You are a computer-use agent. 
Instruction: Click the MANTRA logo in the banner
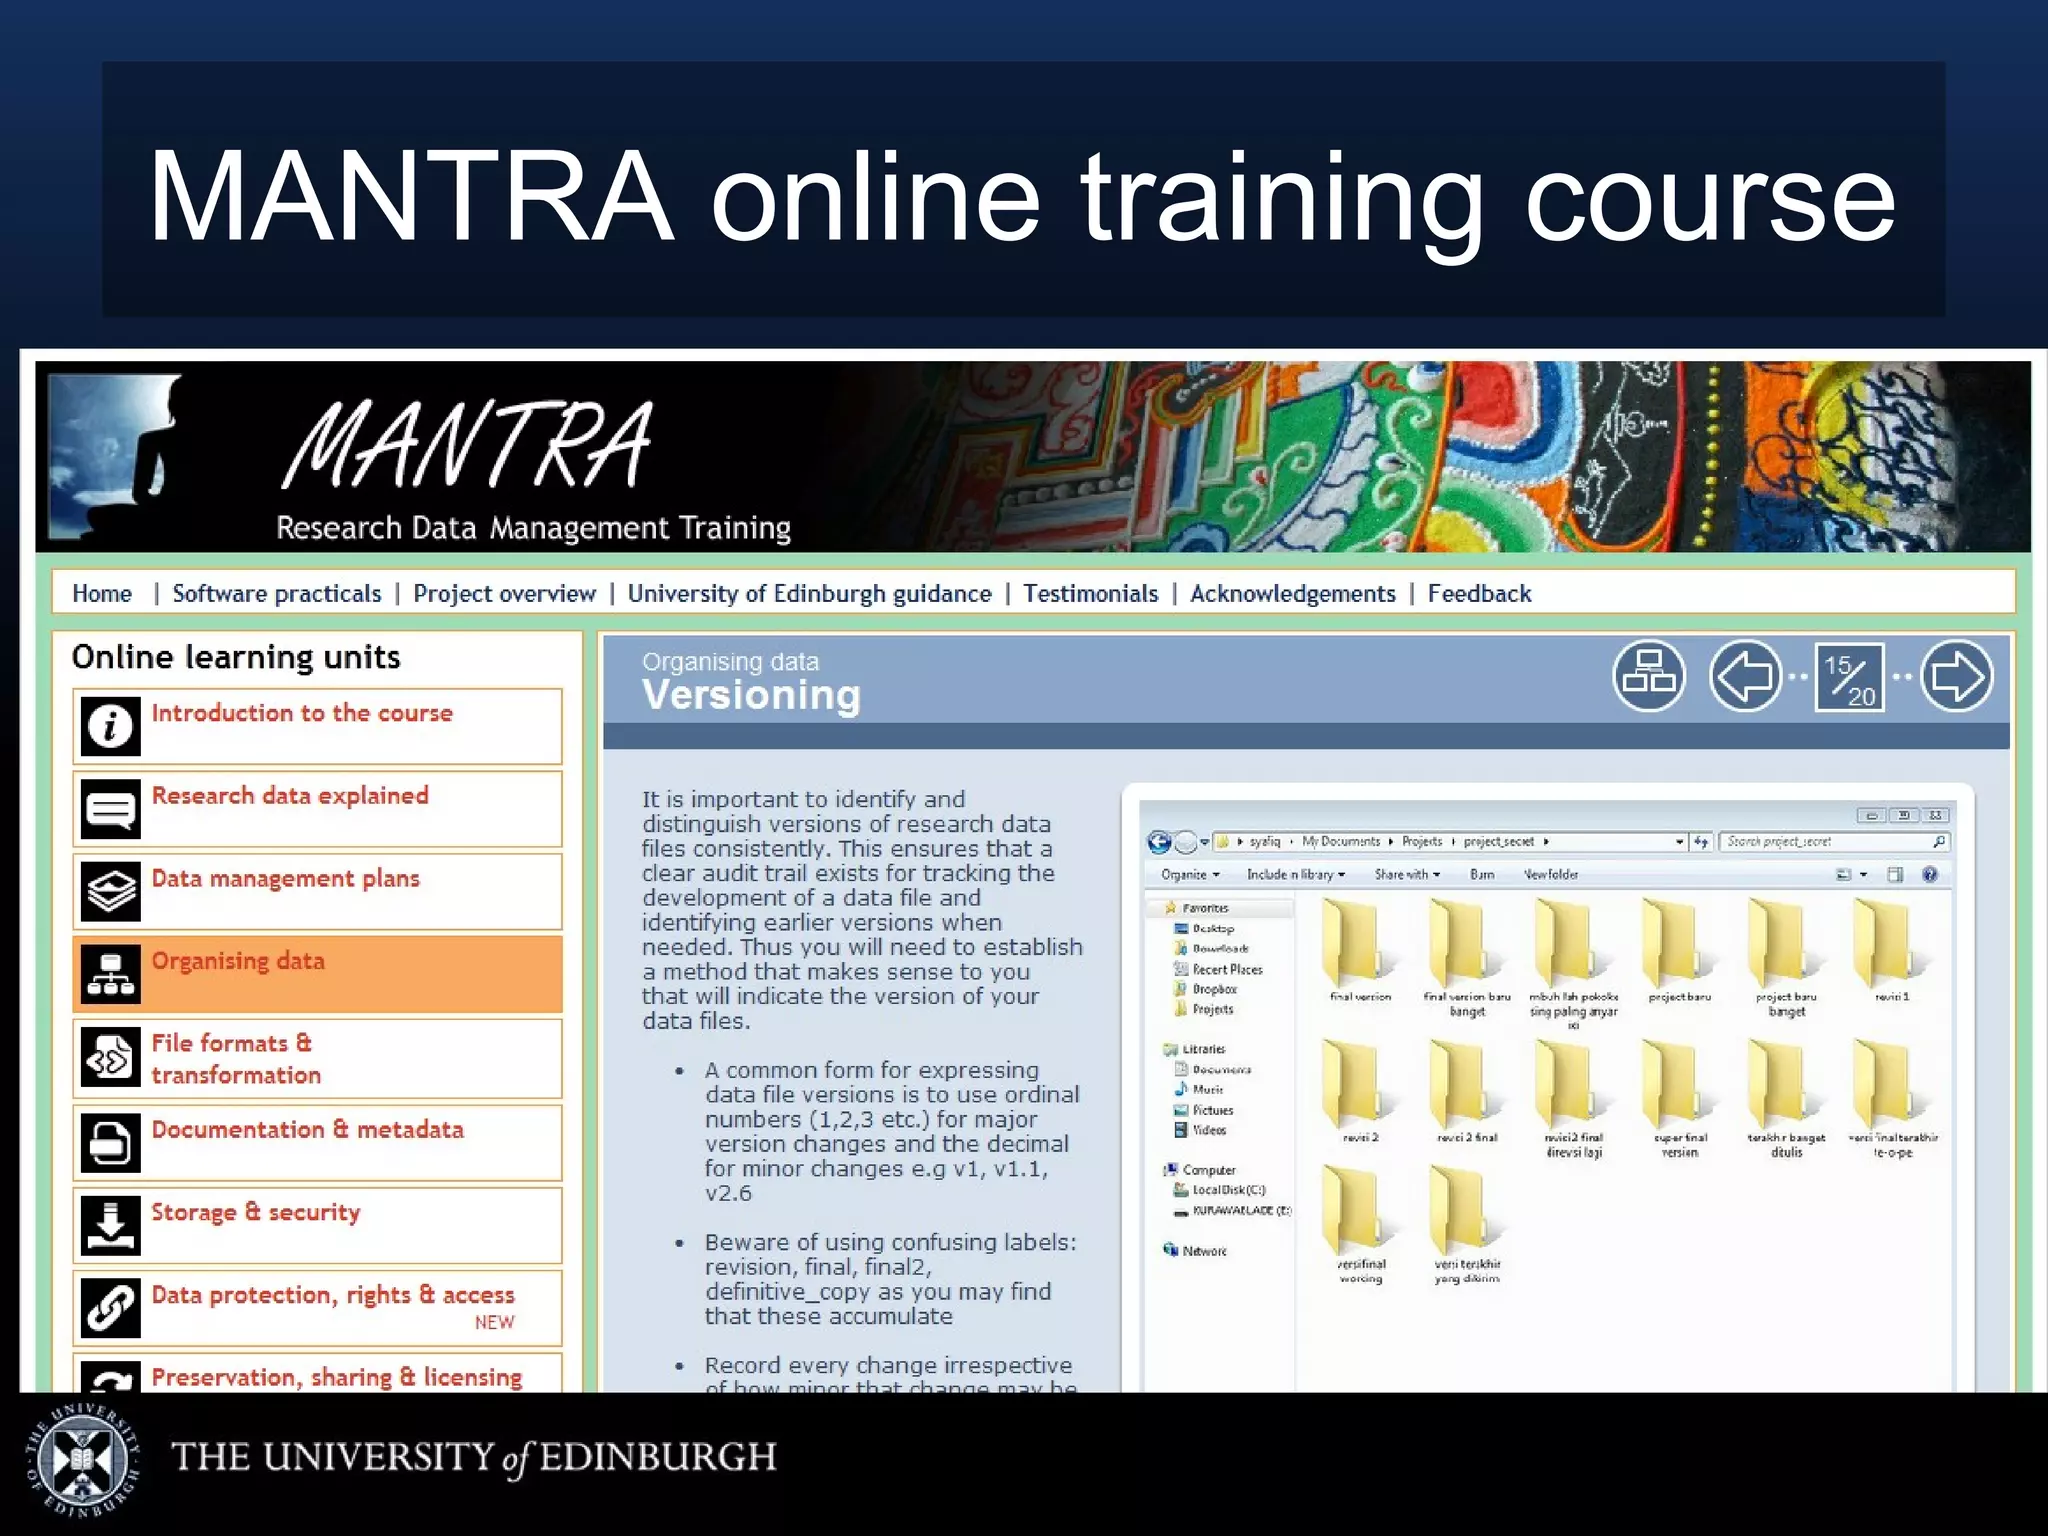(467, 445)
